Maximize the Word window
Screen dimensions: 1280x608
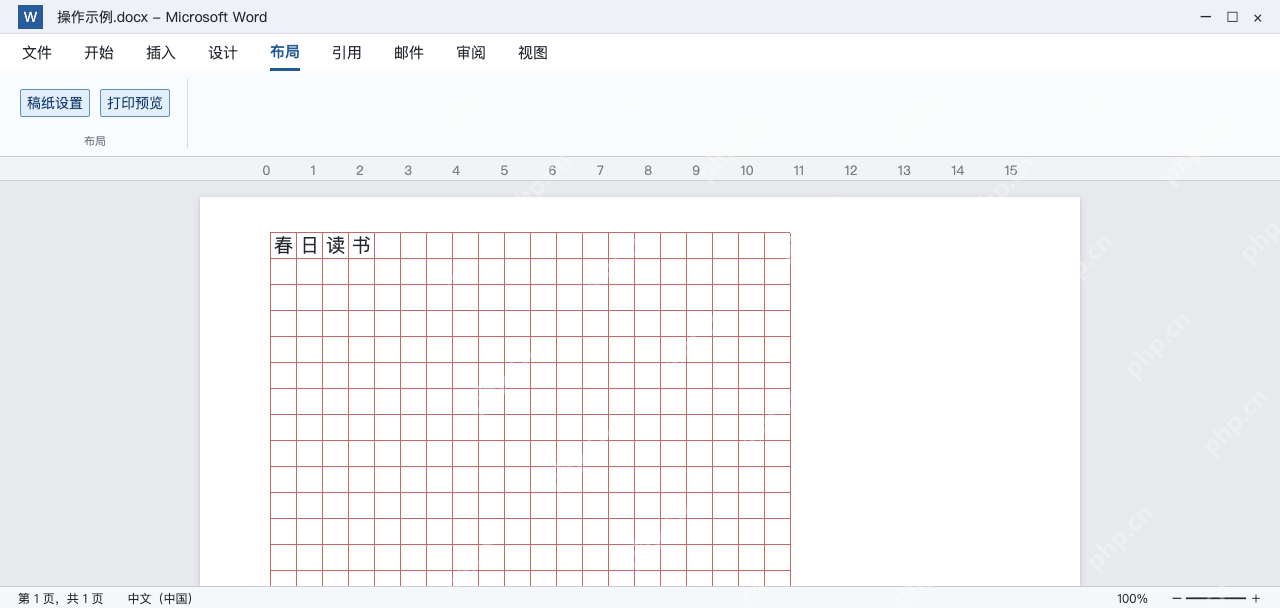pyautogui.click(x=1232, y=17)
